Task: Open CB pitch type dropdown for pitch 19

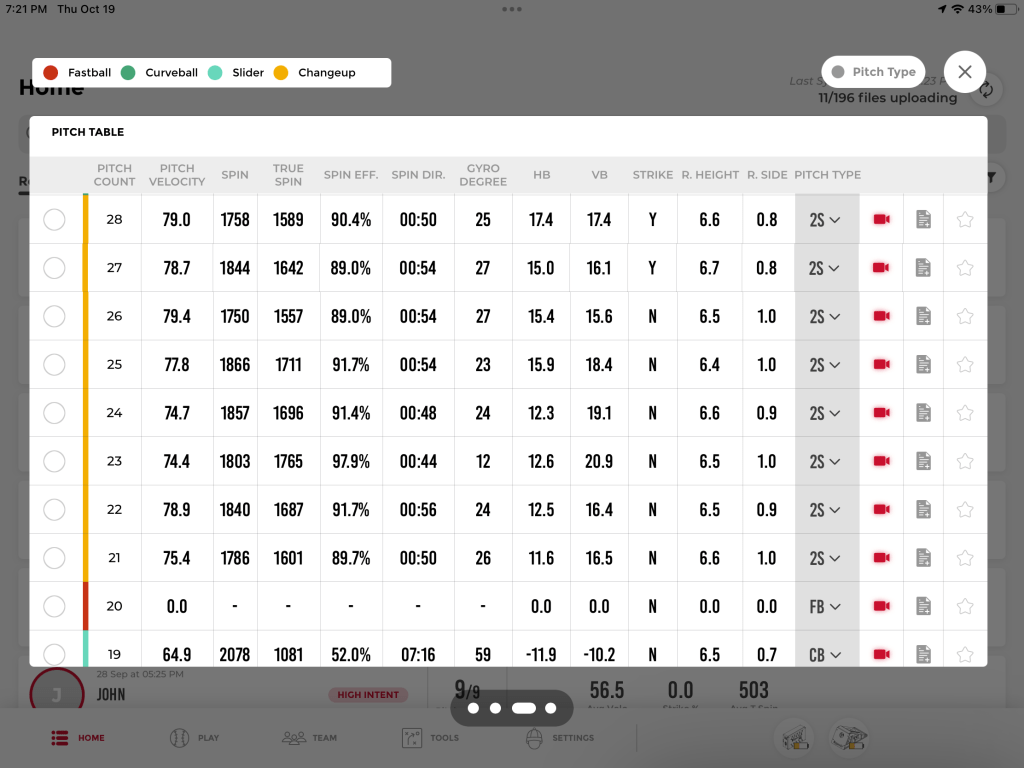Action: pyautogui.click(x=826, y=654)
